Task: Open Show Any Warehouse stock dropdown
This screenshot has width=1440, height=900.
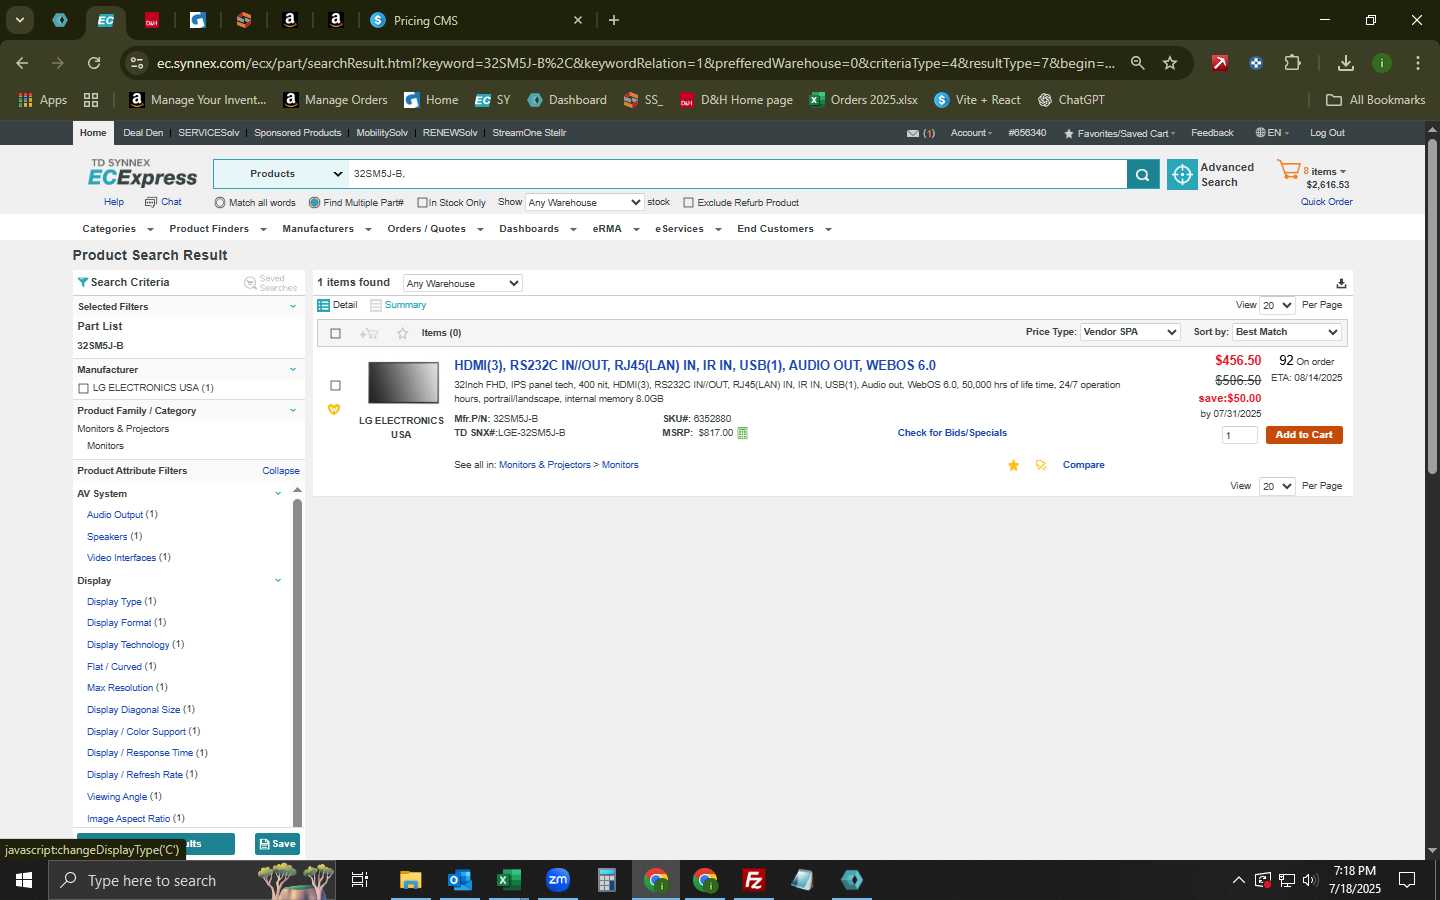Action: pyautogui.click(x=584, y=202)
